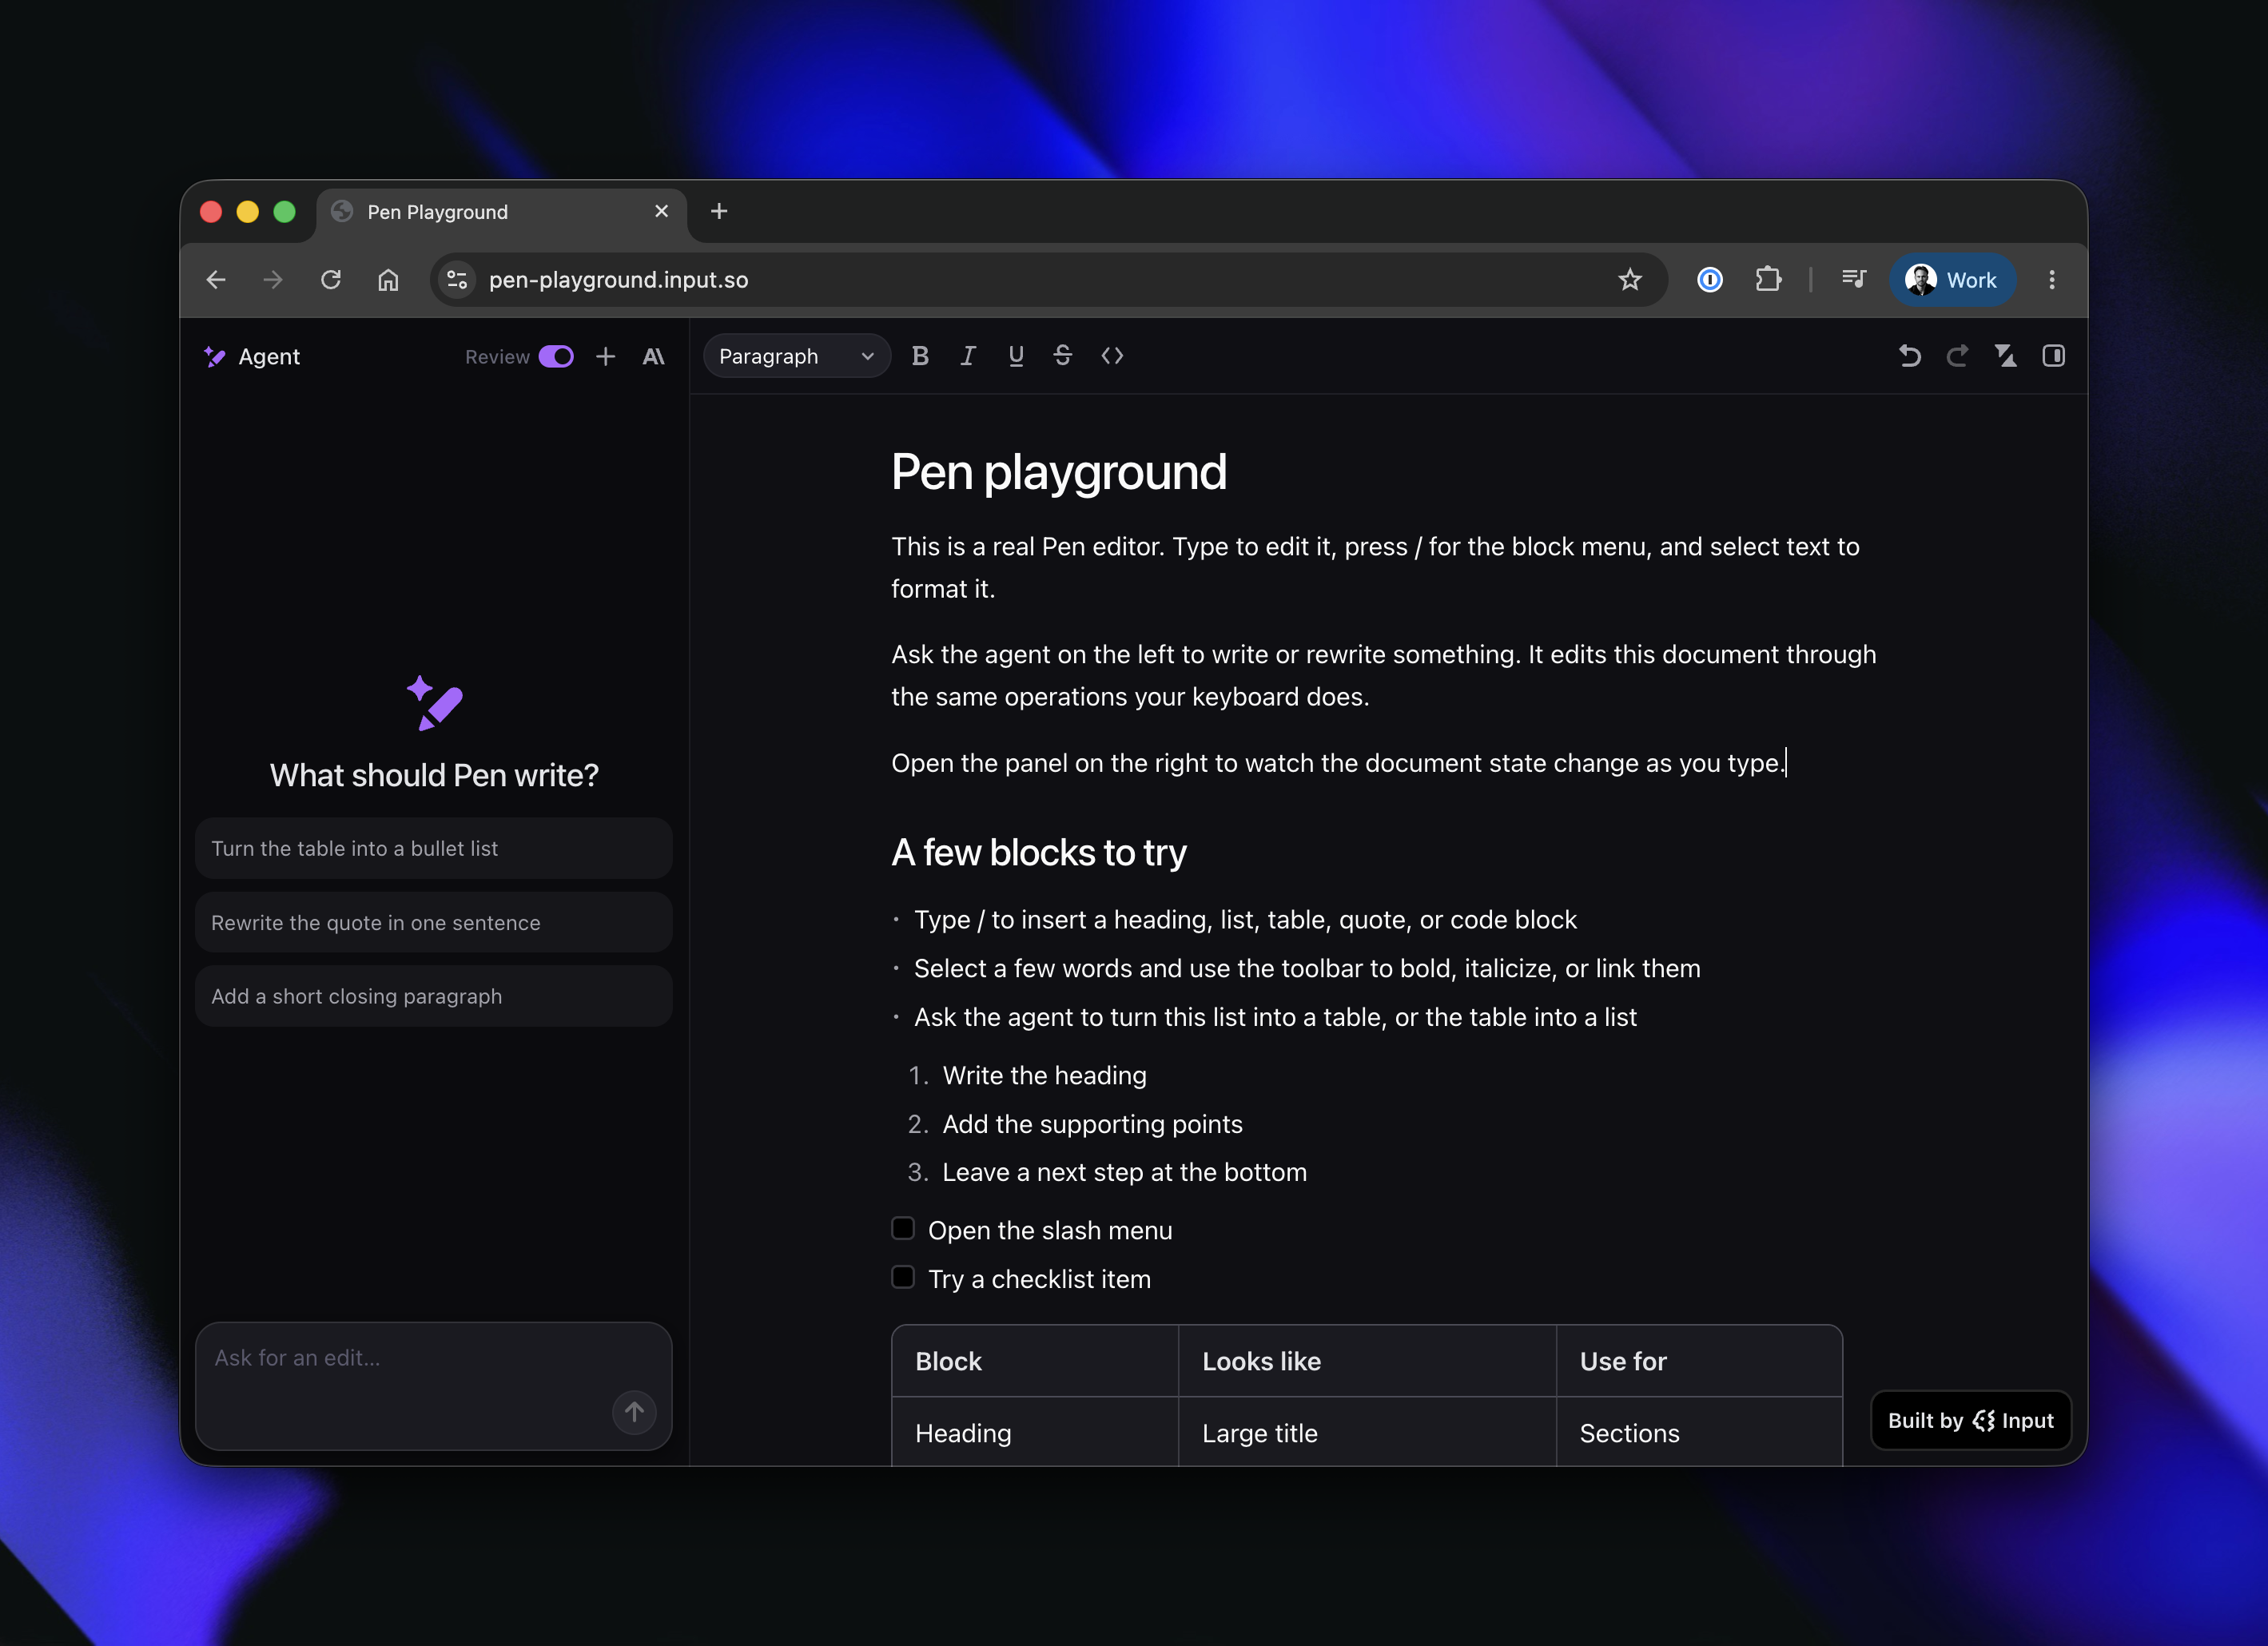
Task: Click the 'Use for' table header cell
Action: pyautogui.click(x=1699, y=1361)
